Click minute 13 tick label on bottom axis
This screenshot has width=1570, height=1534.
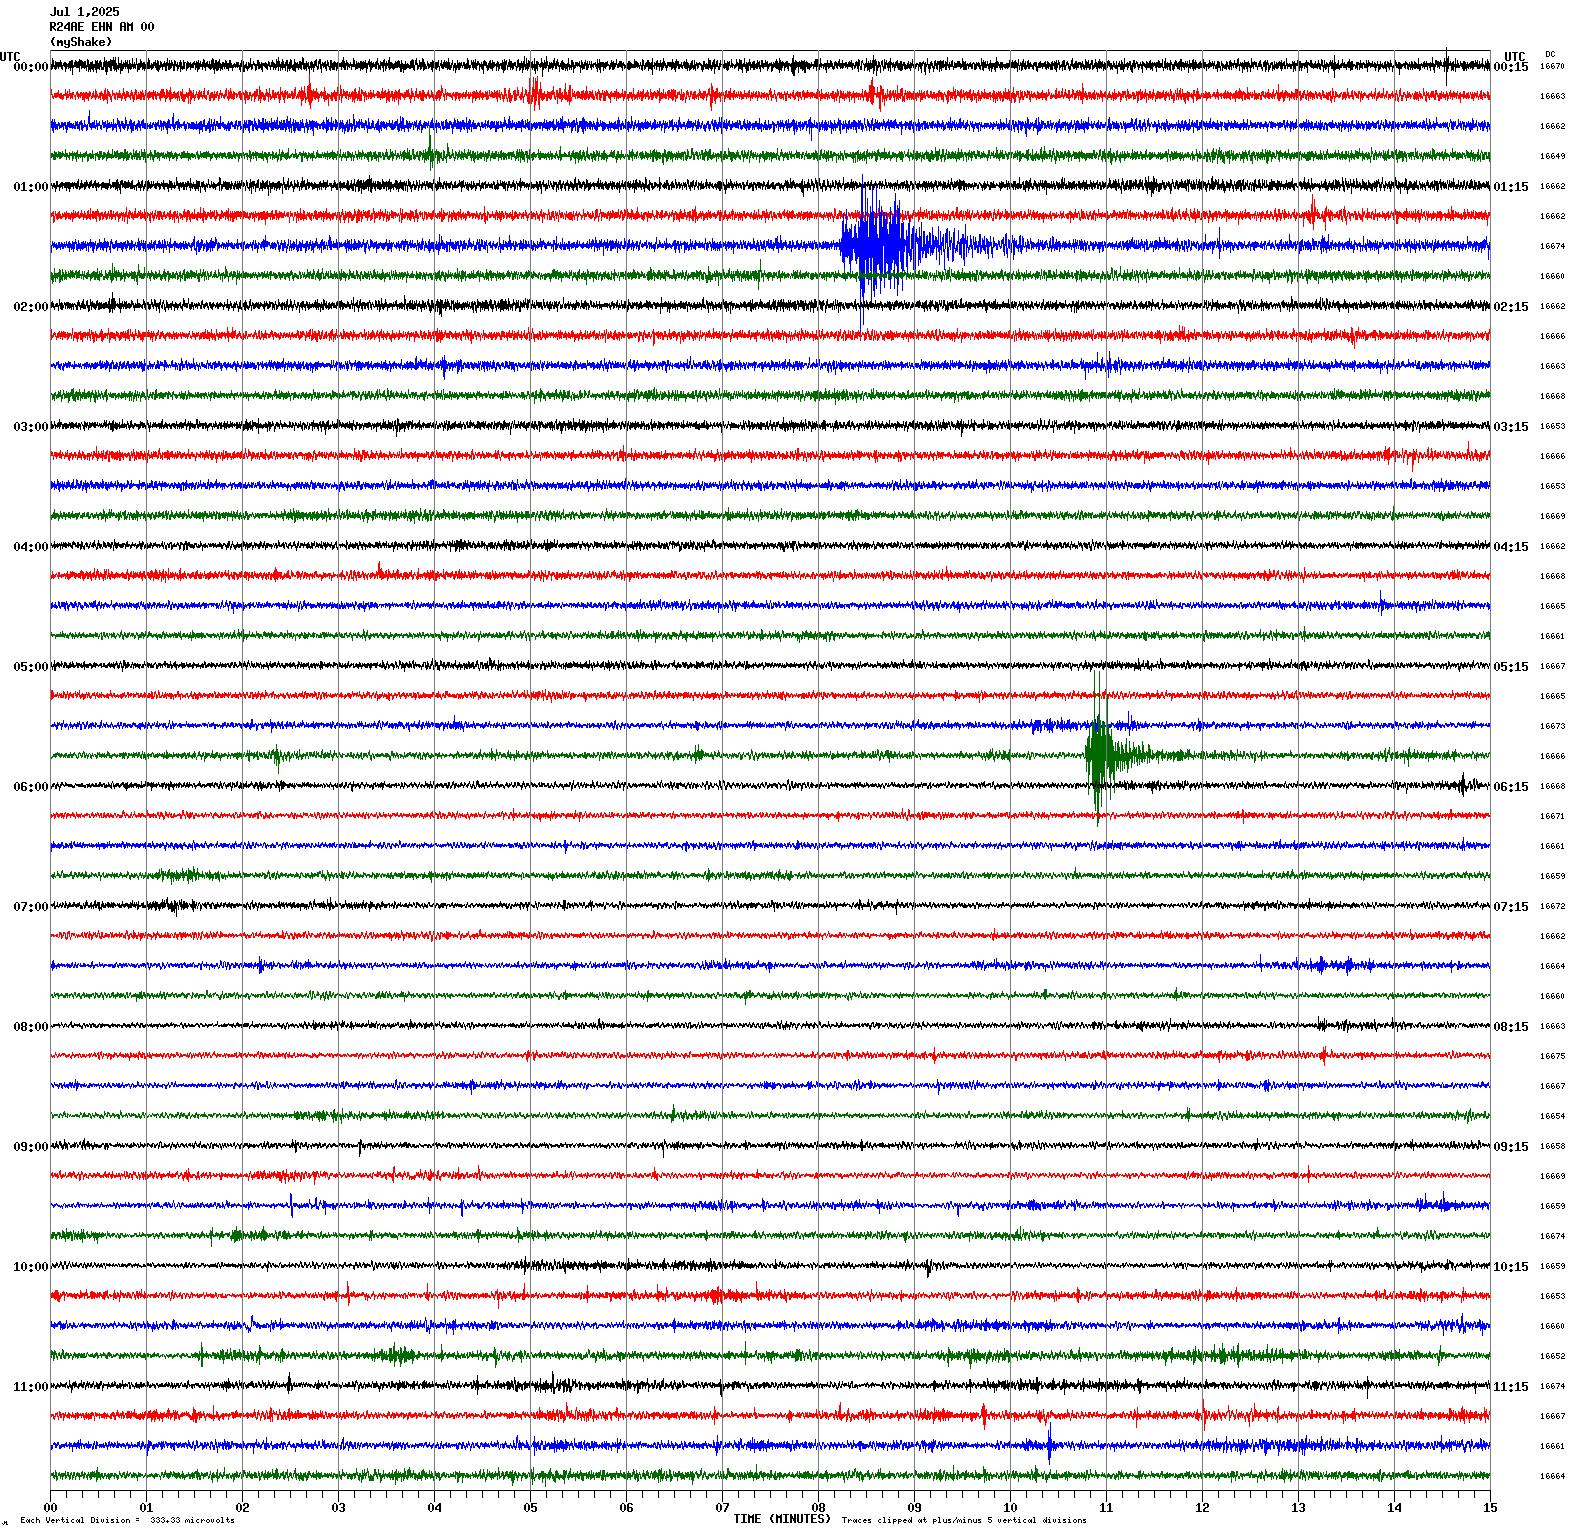[1299, 1508]
